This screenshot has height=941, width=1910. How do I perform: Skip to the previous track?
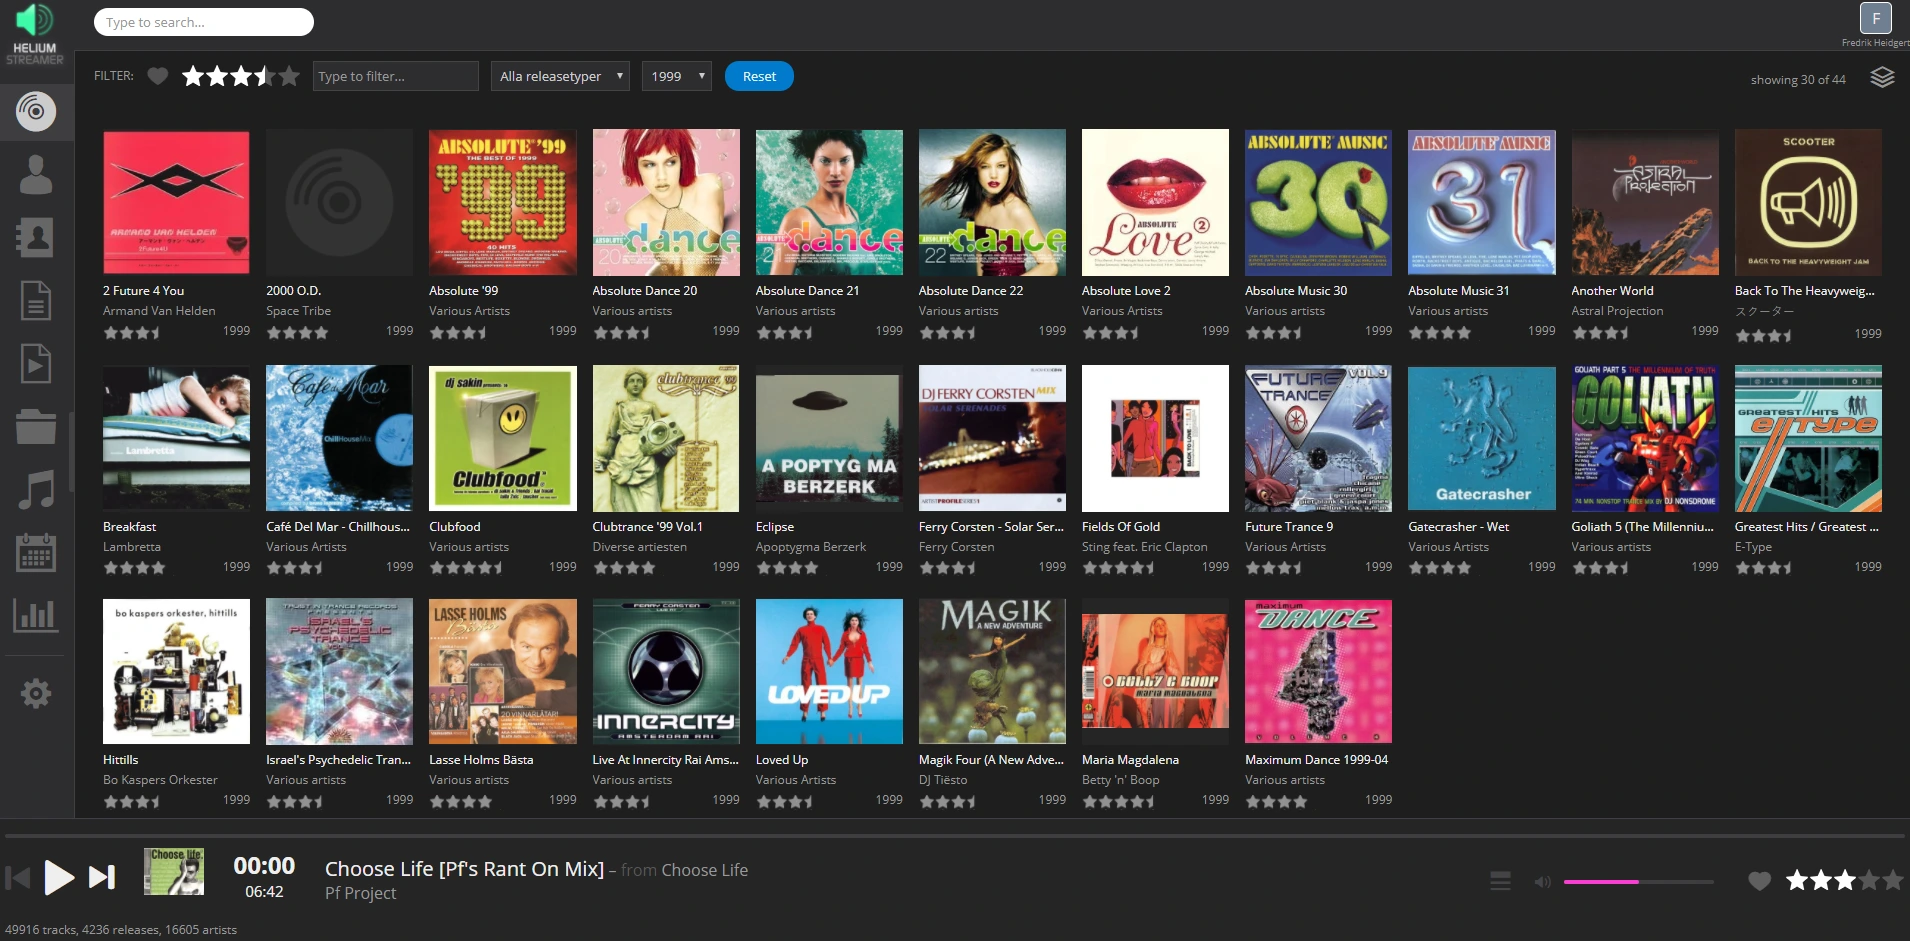(18, 878)
